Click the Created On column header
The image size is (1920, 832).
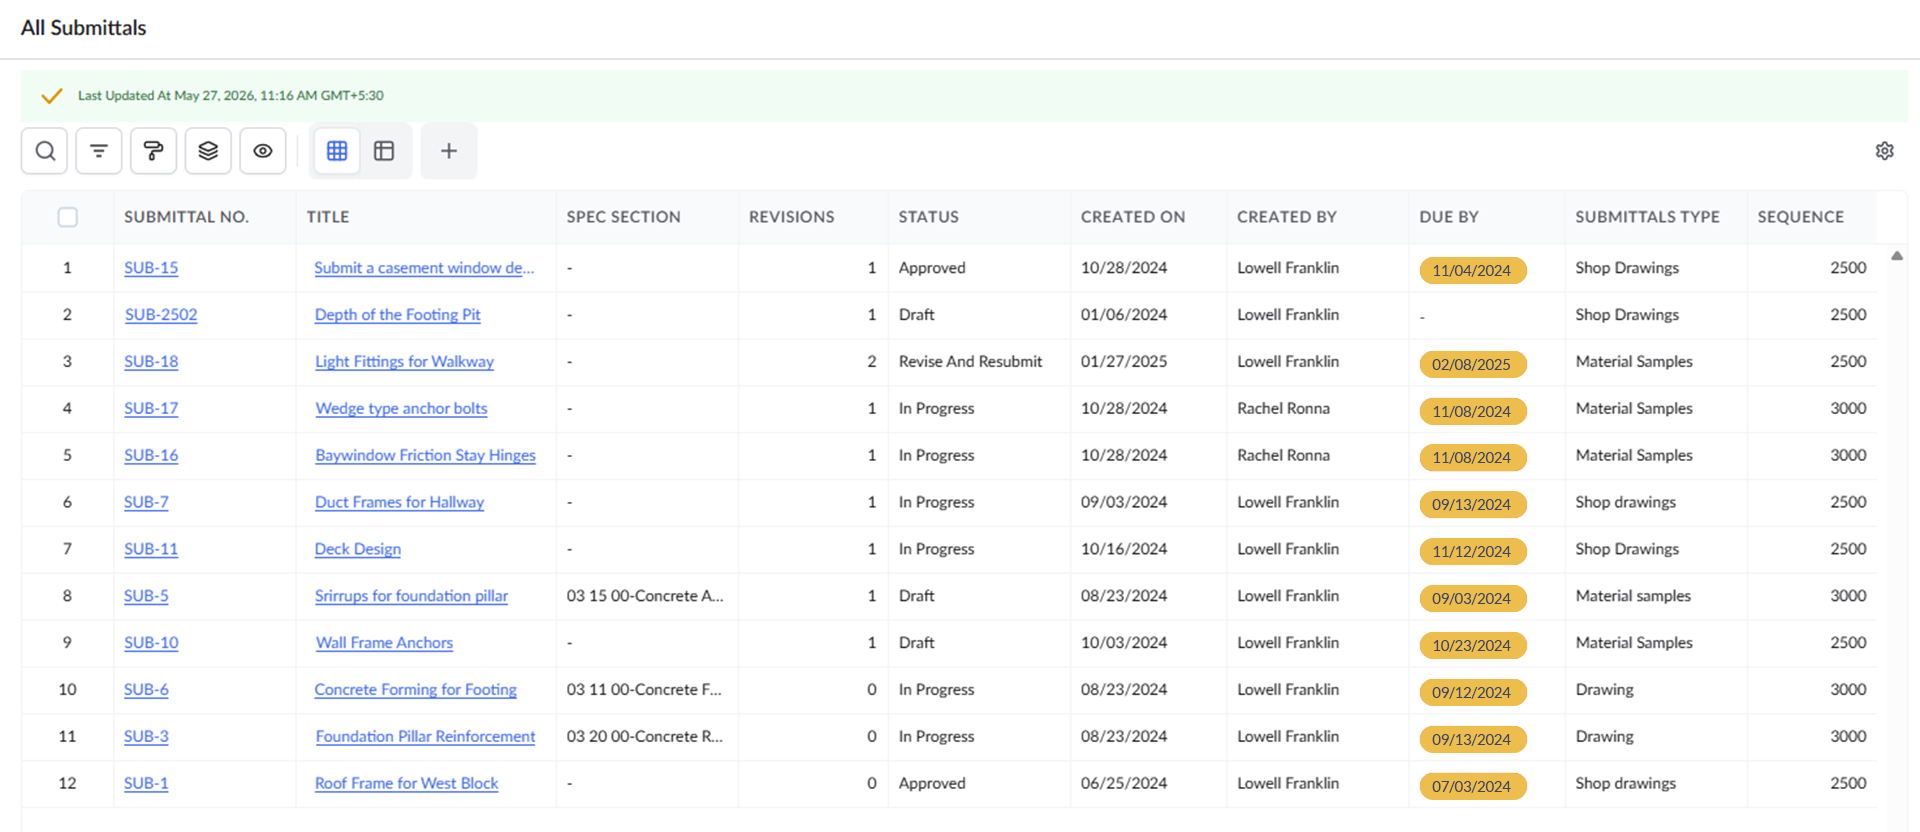click(1132, 217)
